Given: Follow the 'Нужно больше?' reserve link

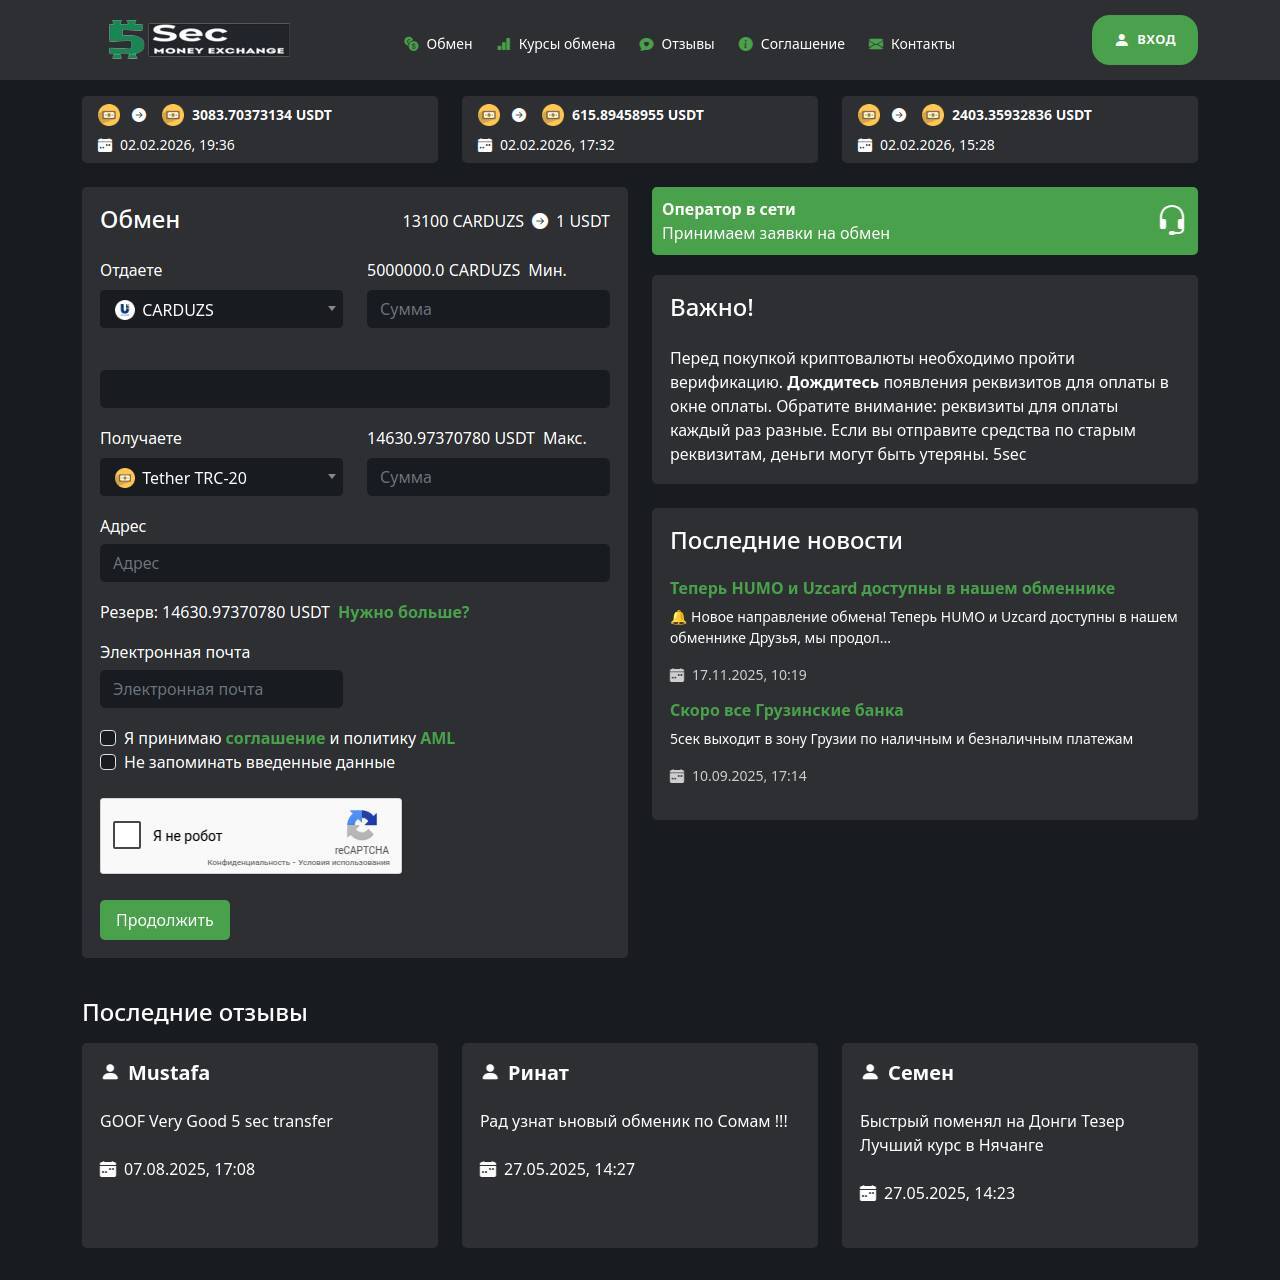Looking at the screenshot, I should [403, 612].
